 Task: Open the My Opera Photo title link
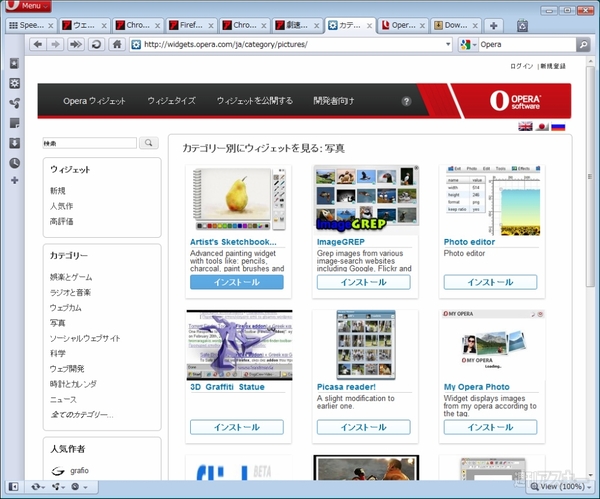476,387
